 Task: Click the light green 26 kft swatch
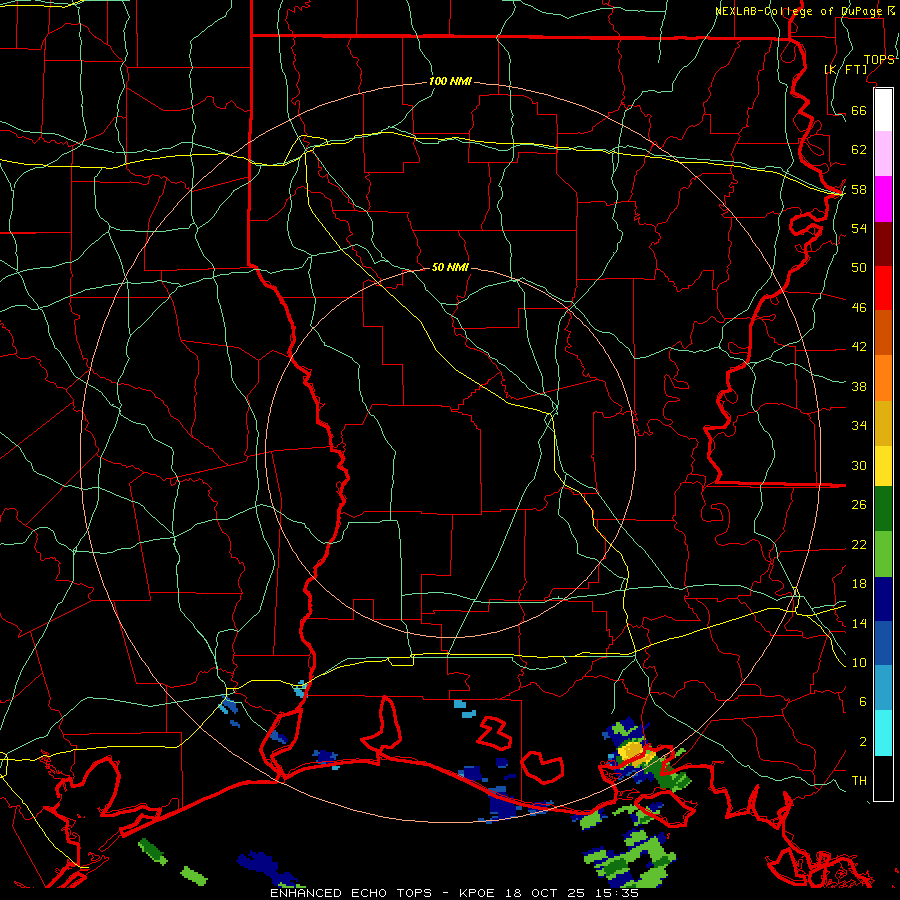click(x=883, y=554)
